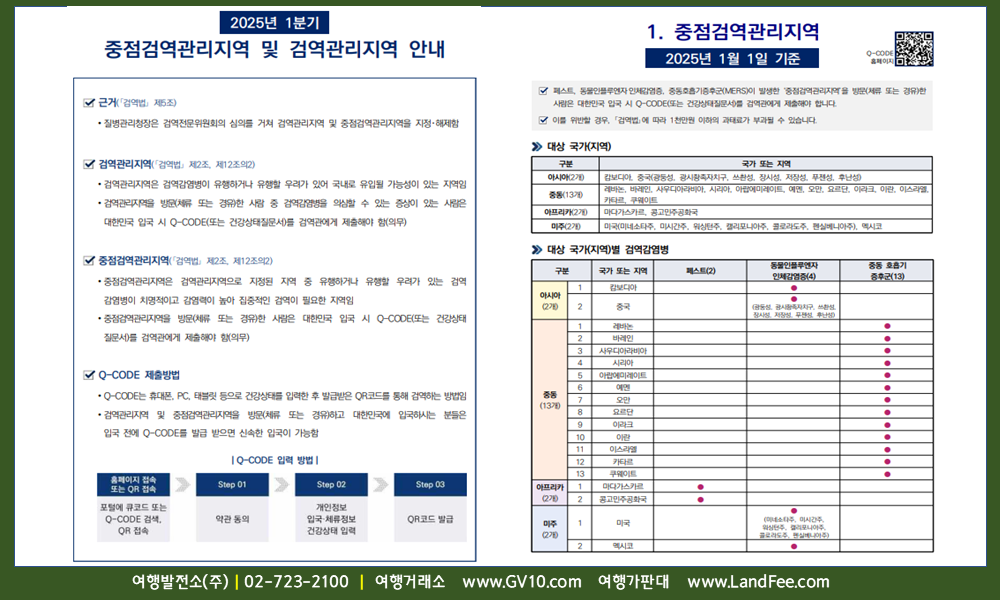This screenshot has height=600, width=1000.
Task: Toggle the checkbox before 이를 위반할 경우
Action: (x=543, y=120)
